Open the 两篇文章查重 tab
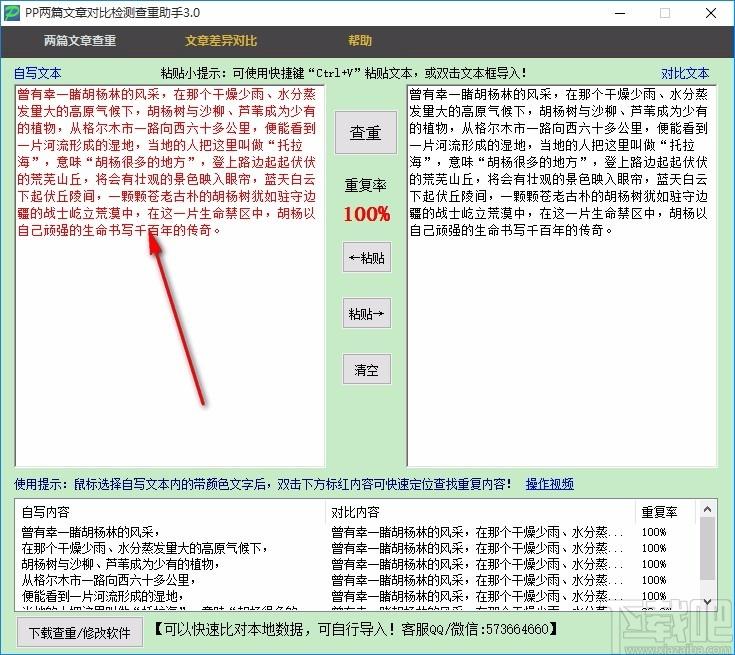This screenshot has height=655, width=735. (80, 41)
